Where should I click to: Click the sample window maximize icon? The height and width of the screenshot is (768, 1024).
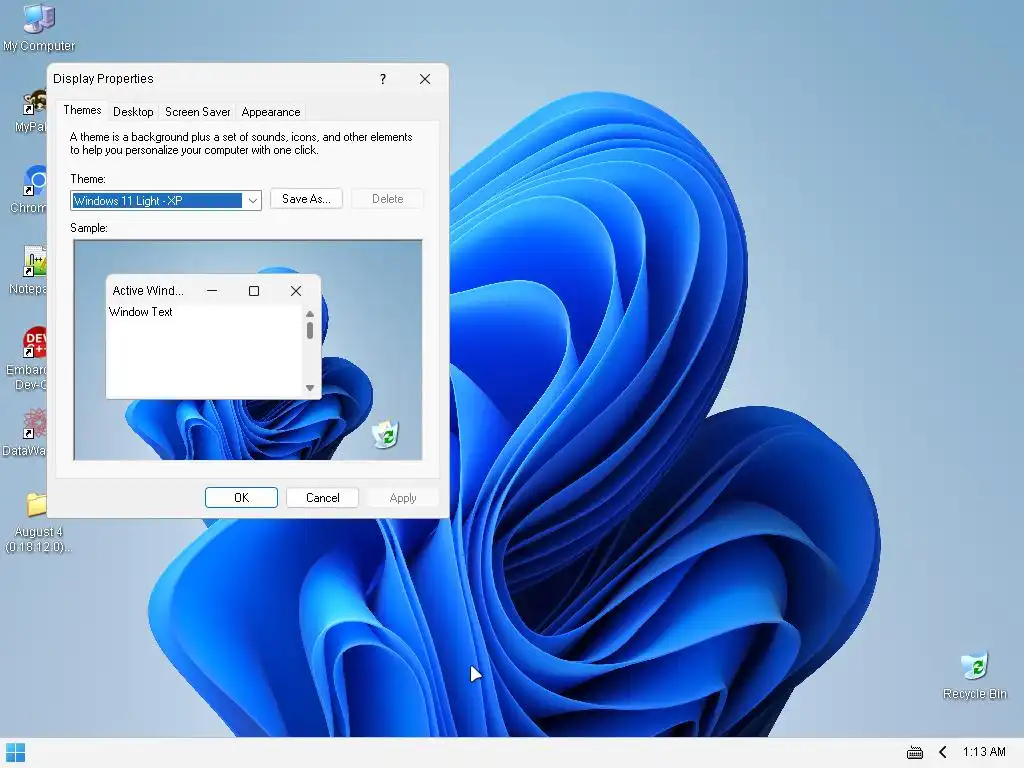tap(254, 291)
